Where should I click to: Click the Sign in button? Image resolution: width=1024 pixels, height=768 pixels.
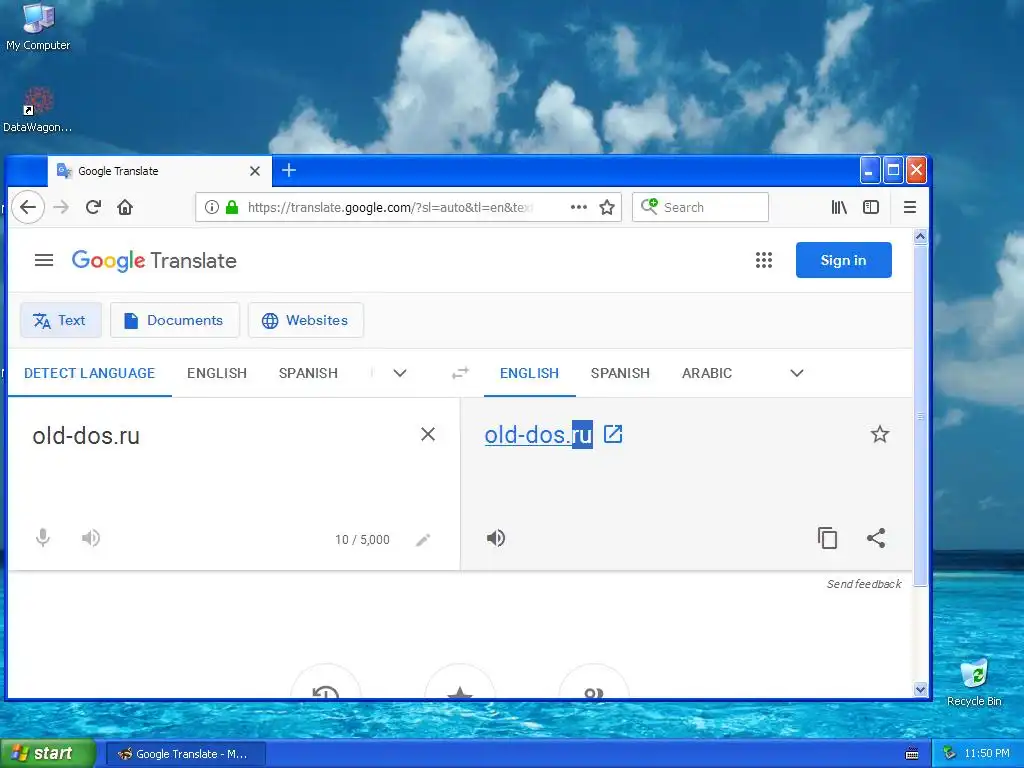pyautogui.click(x=843, y=260)
